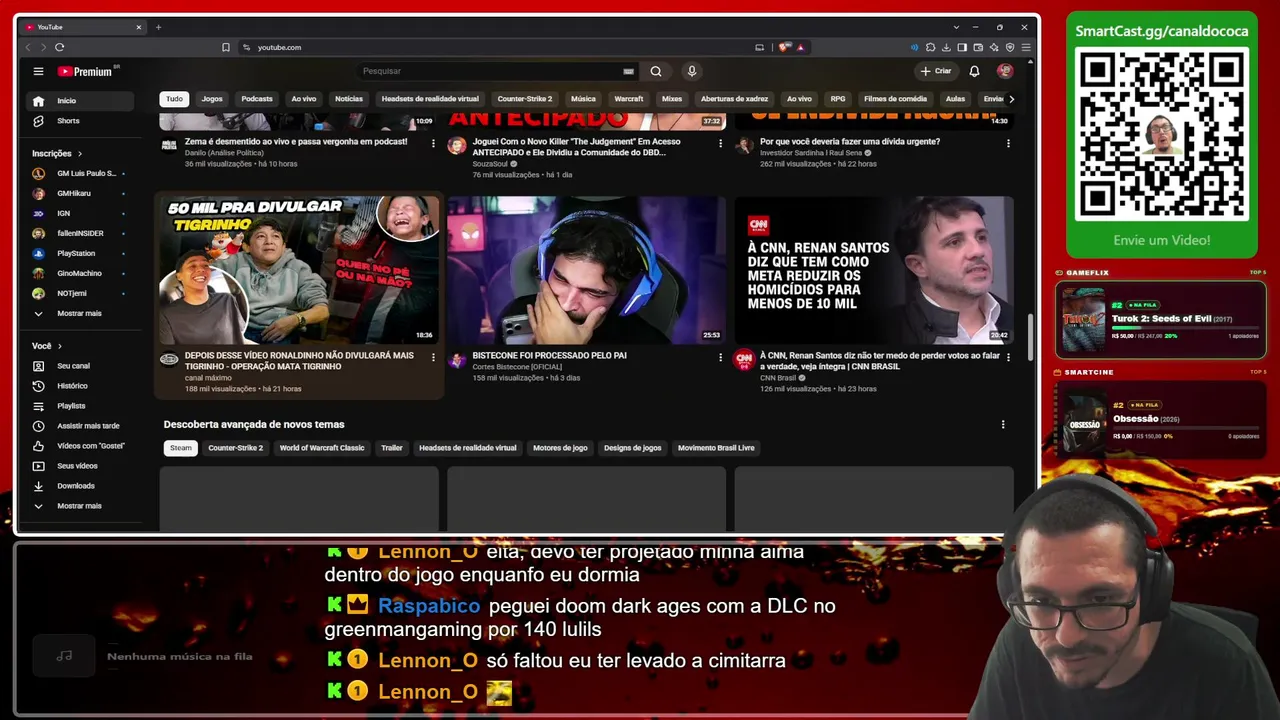Viewport: 1280px width, 720px height.
Task: Open the fallenINSIDER subscription
Action: coord(79,233)
